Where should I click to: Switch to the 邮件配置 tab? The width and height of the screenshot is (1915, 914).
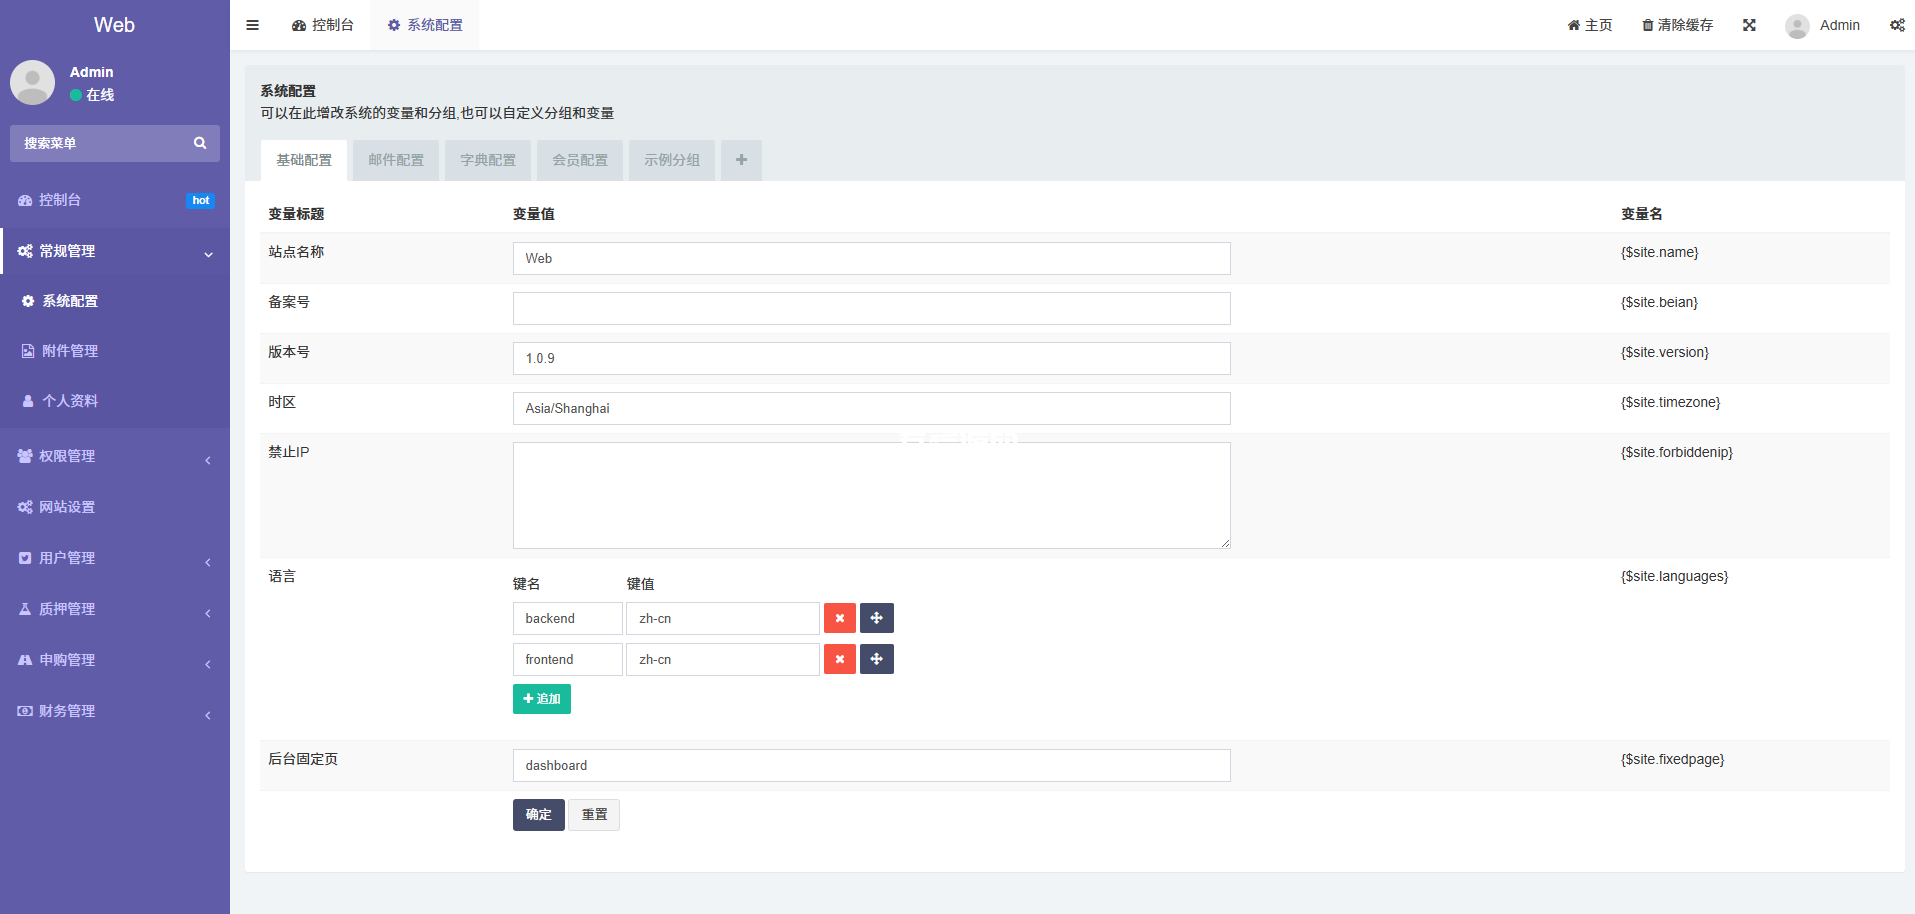click(x=396, y=160)
